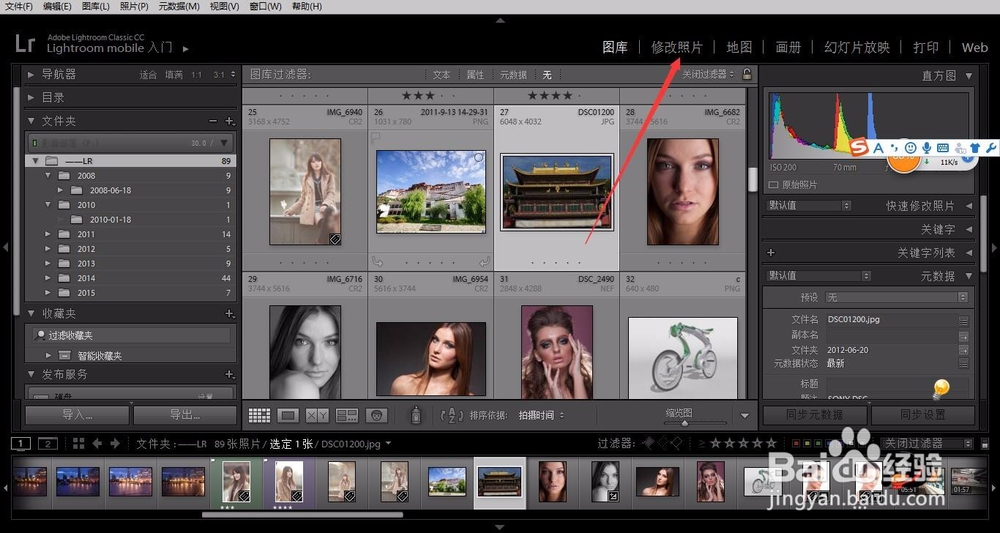Open toolbar options dropdown triangle
The width and height of the screenshot is (1000, 533).
744,416
